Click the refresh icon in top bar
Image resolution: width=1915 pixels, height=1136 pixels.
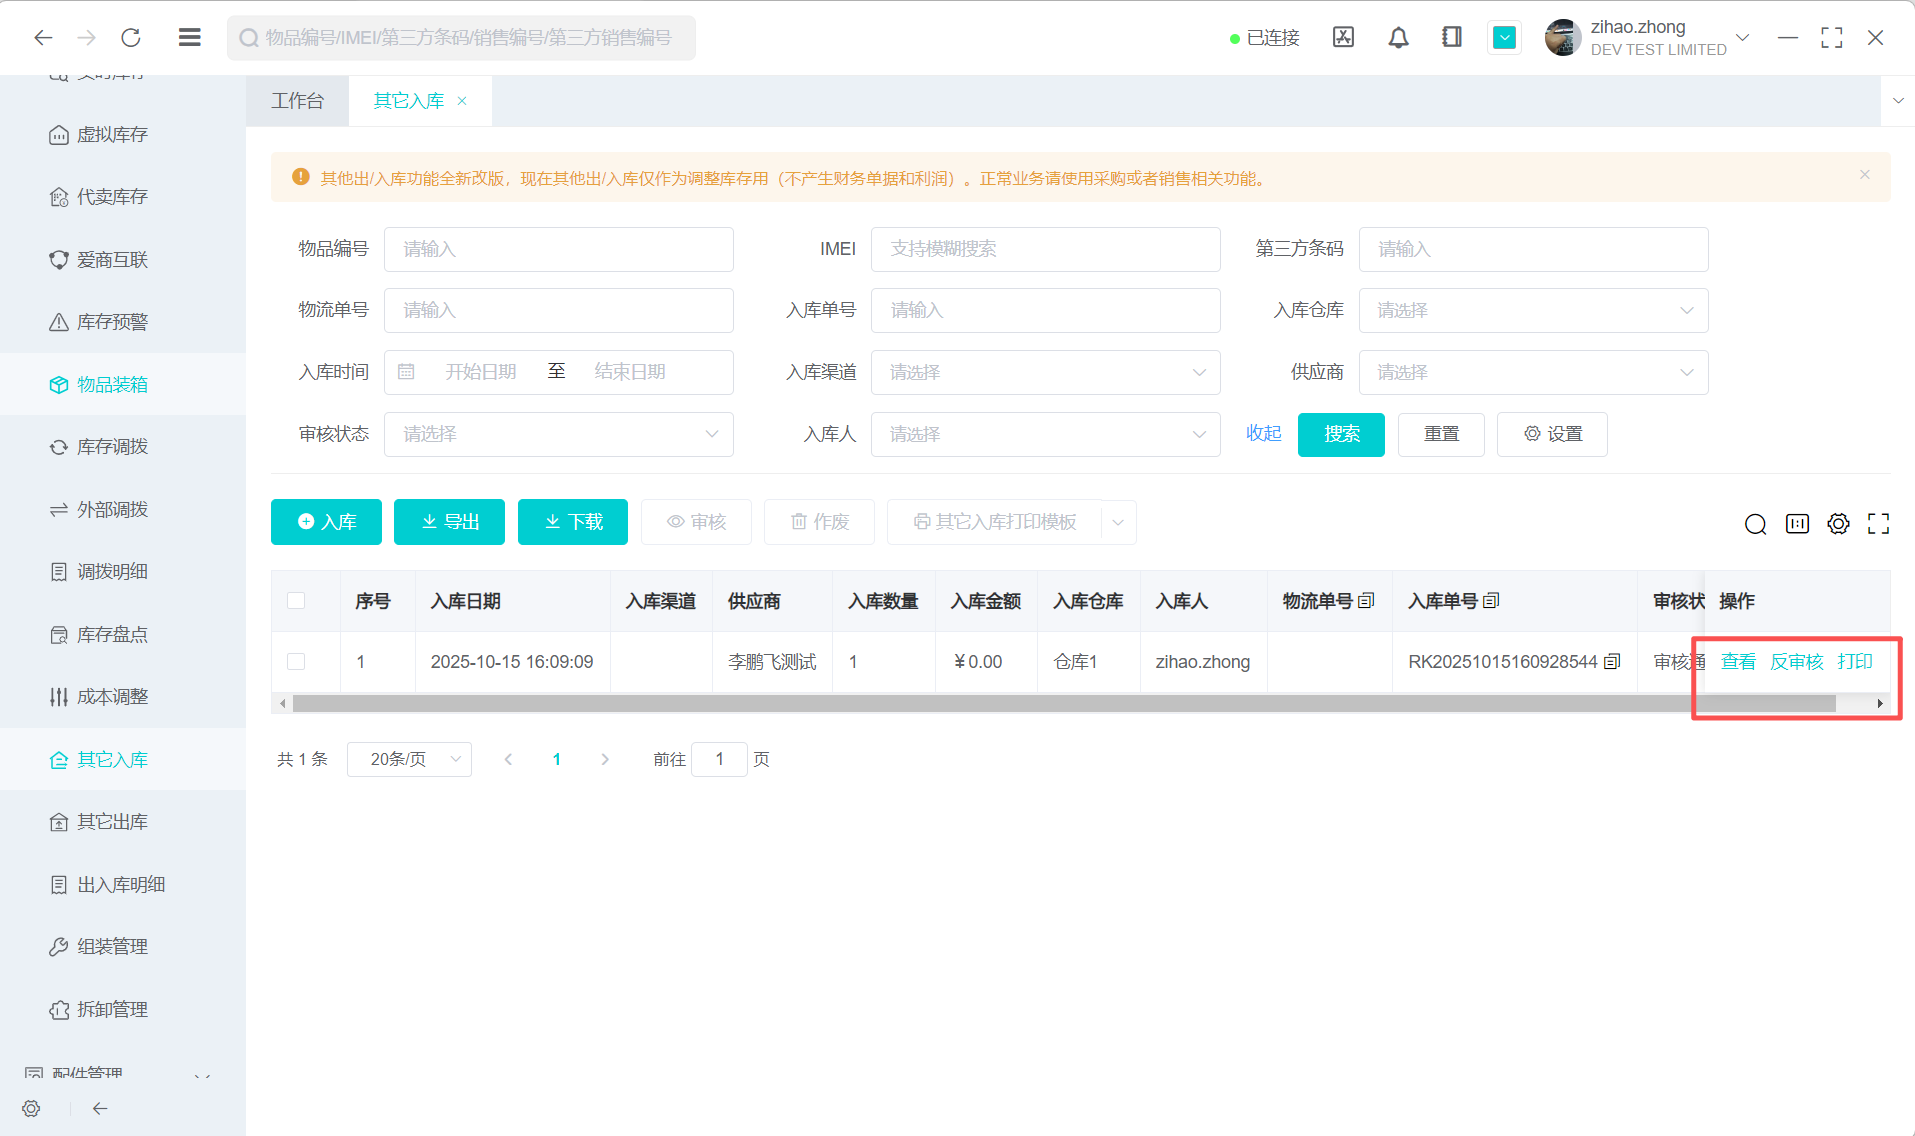point(131,38)
